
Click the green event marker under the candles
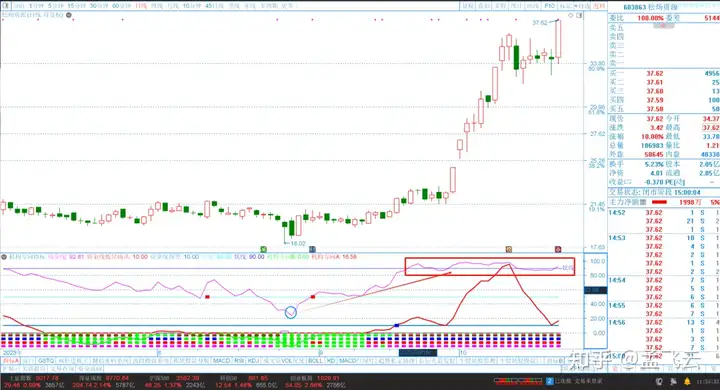(x=264, y=249)
